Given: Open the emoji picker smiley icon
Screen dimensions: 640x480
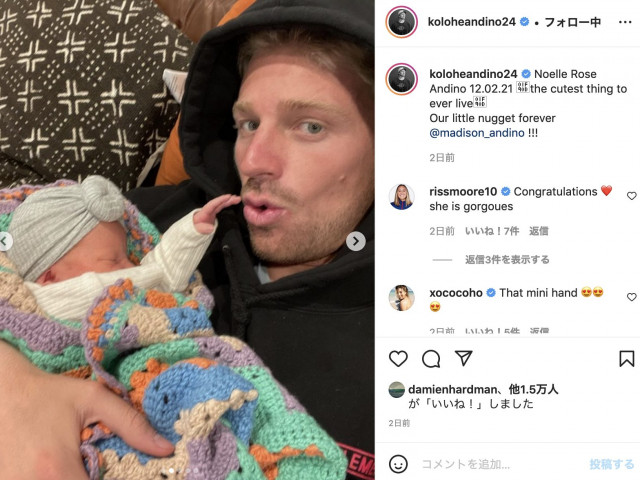Looking at the screenshot, I should (x=398, y=464).
